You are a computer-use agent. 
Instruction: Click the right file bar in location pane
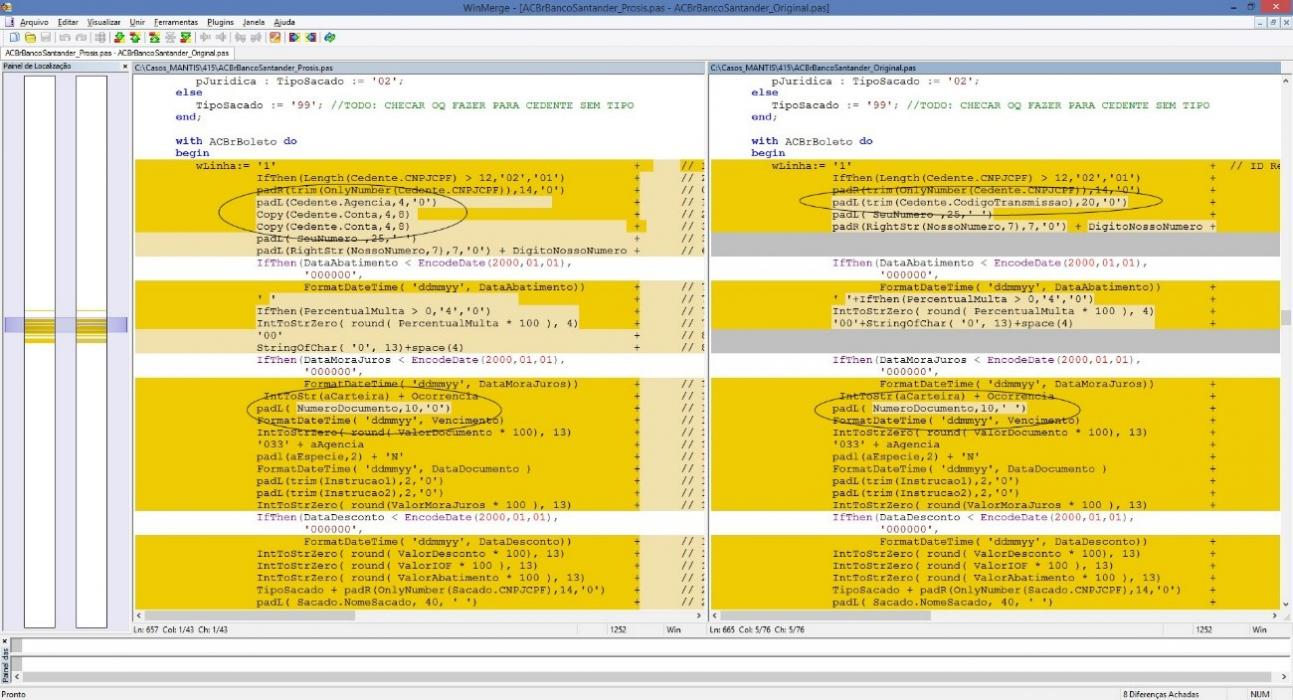91,351
